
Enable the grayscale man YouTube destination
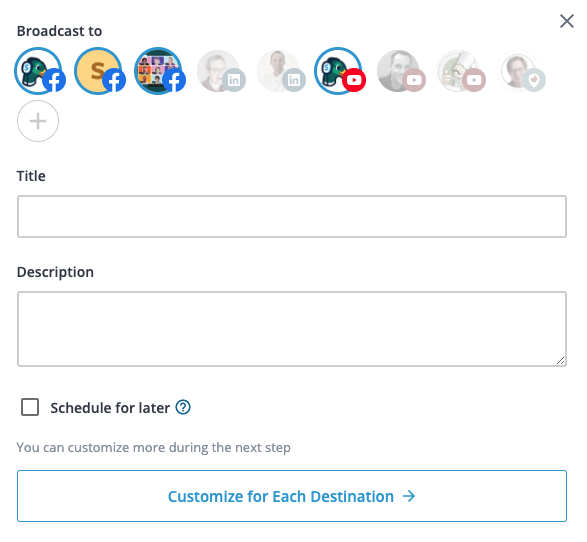398,71
